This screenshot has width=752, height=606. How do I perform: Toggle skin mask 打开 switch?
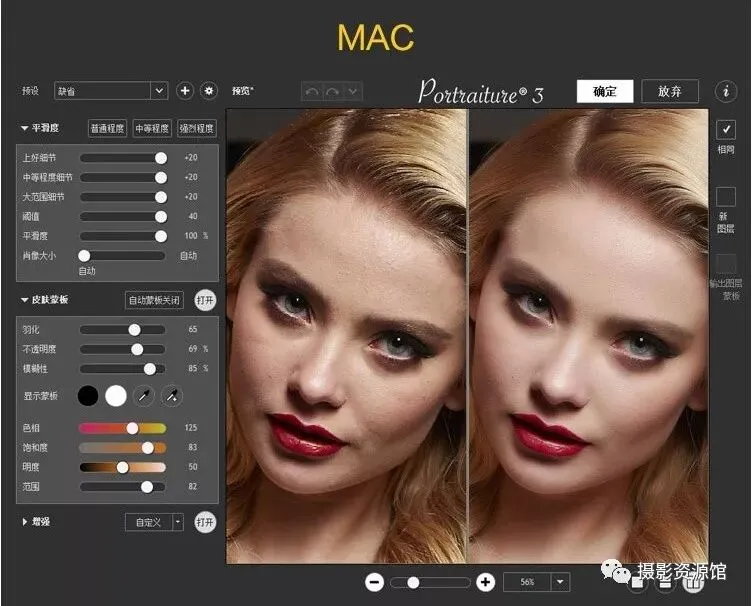click(x=205, y=300)
